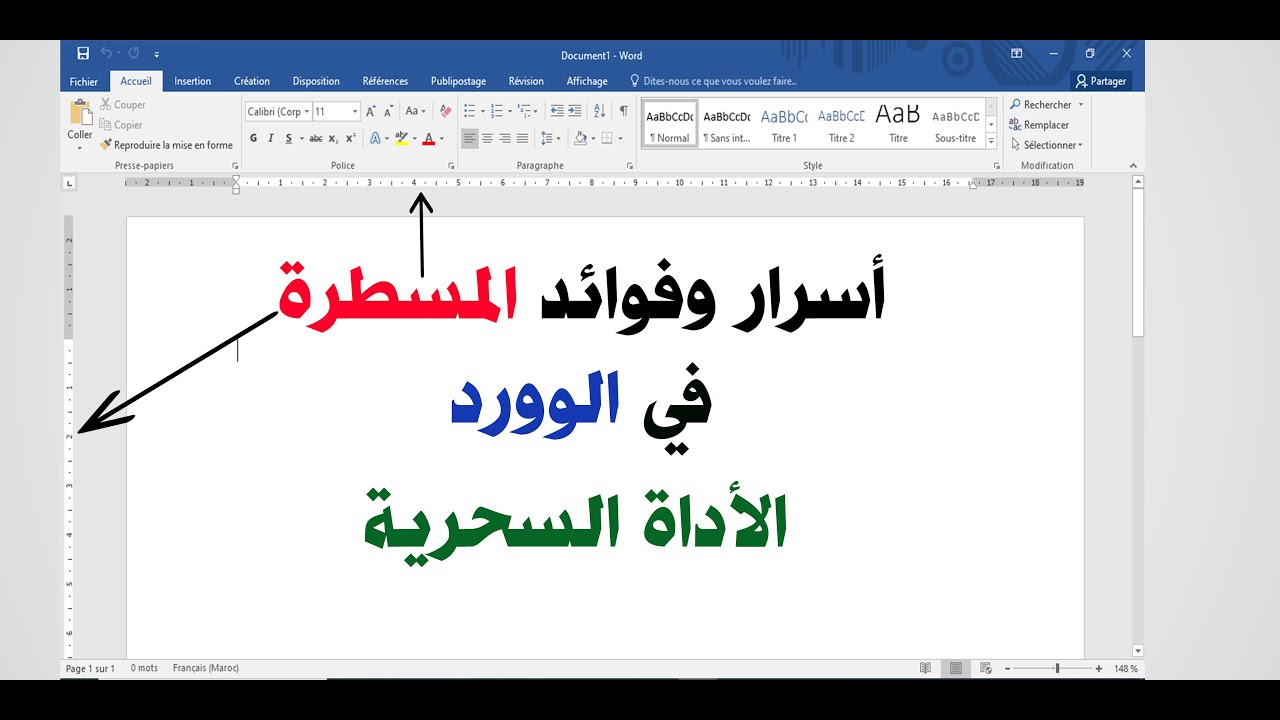
Task: Justify the paragraph text
Action: (522, 138)
